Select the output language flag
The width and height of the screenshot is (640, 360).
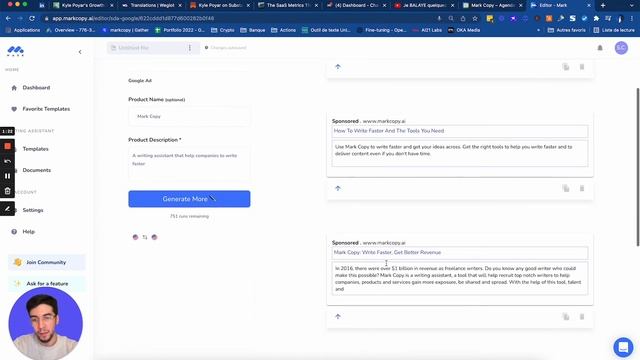click(154, 237)
